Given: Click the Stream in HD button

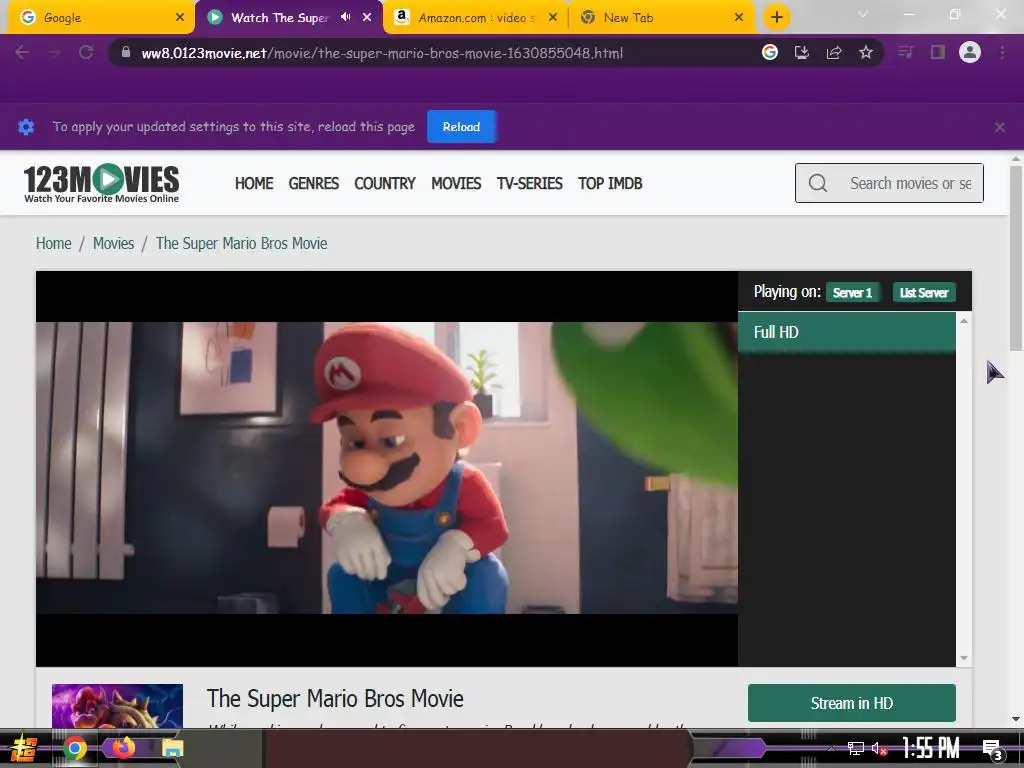Looking at the screenshot, I should [x=852, y=703].
